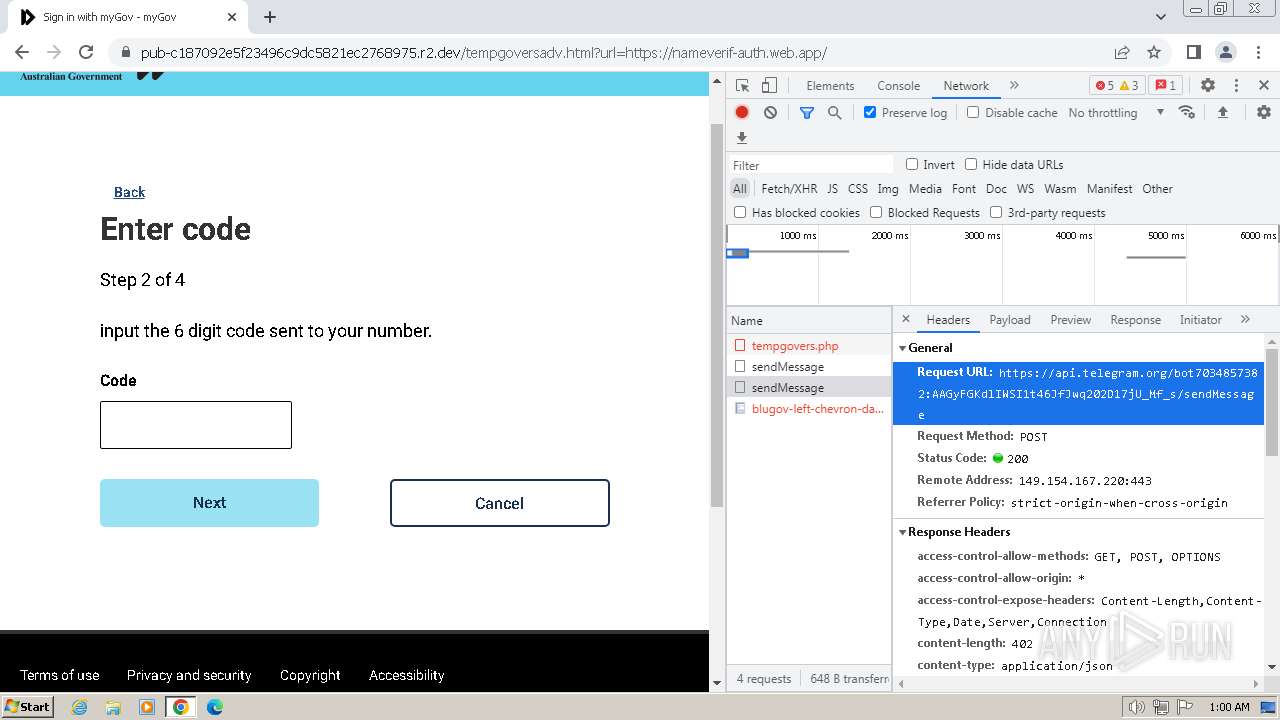Check Blocked Requests filter
Viewport: 1280px width, 720px height.
[876, 212]
